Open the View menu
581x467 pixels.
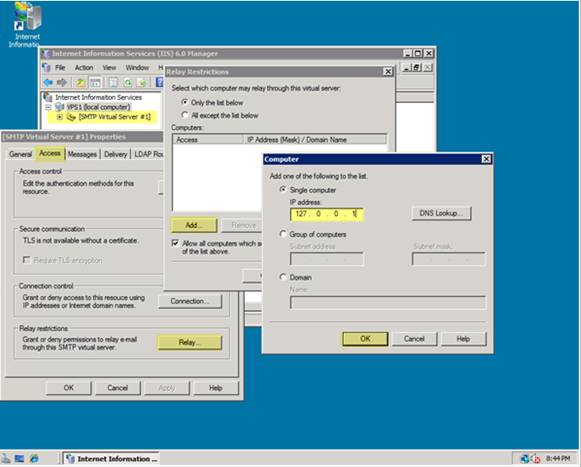pos(109,67)
